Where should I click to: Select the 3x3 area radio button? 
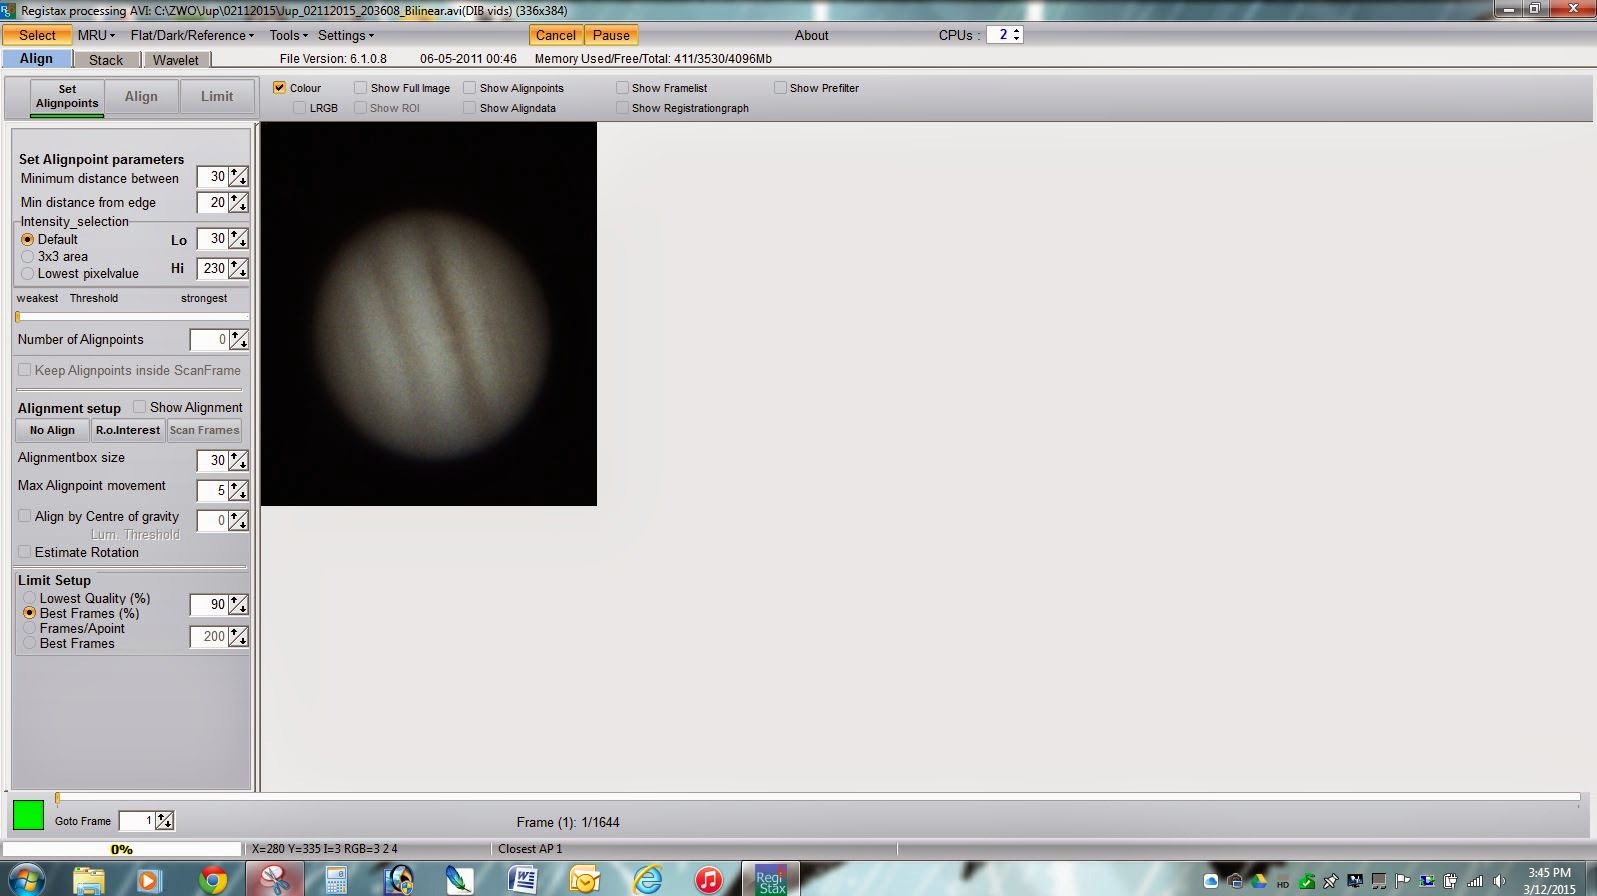(27, 256)
